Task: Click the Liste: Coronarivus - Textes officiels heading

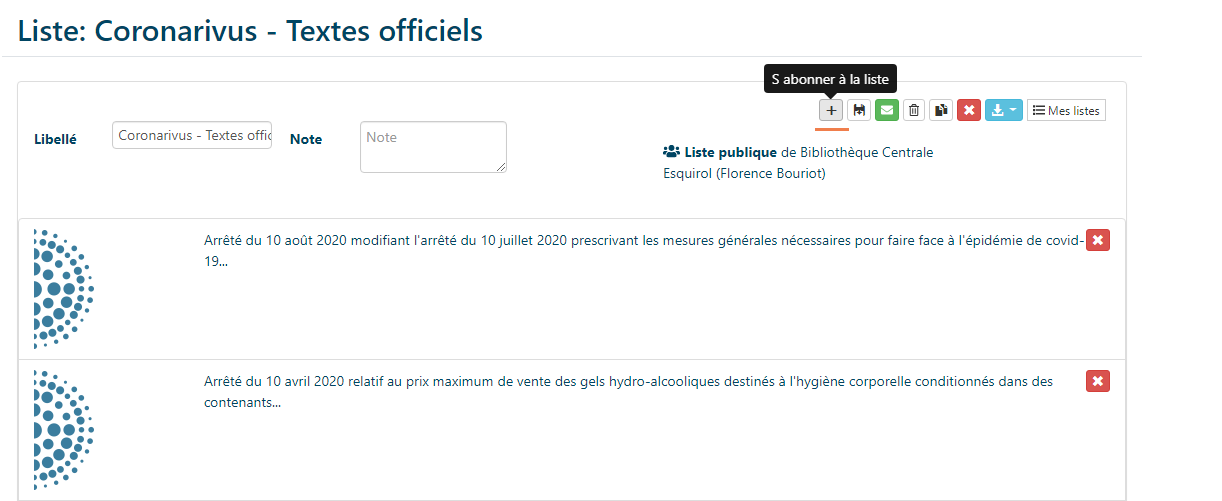Action: click(x=250, y=30)
